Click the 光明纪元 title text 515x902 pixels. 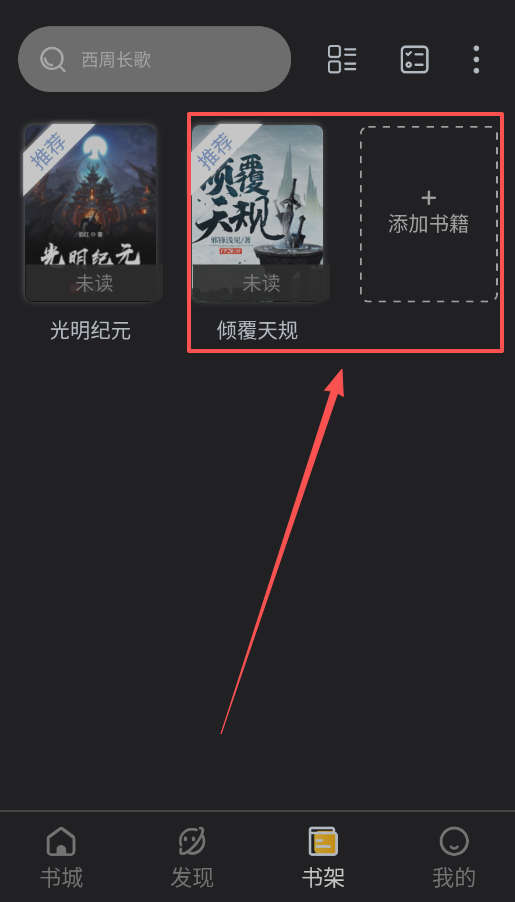[x=90, y=331]
